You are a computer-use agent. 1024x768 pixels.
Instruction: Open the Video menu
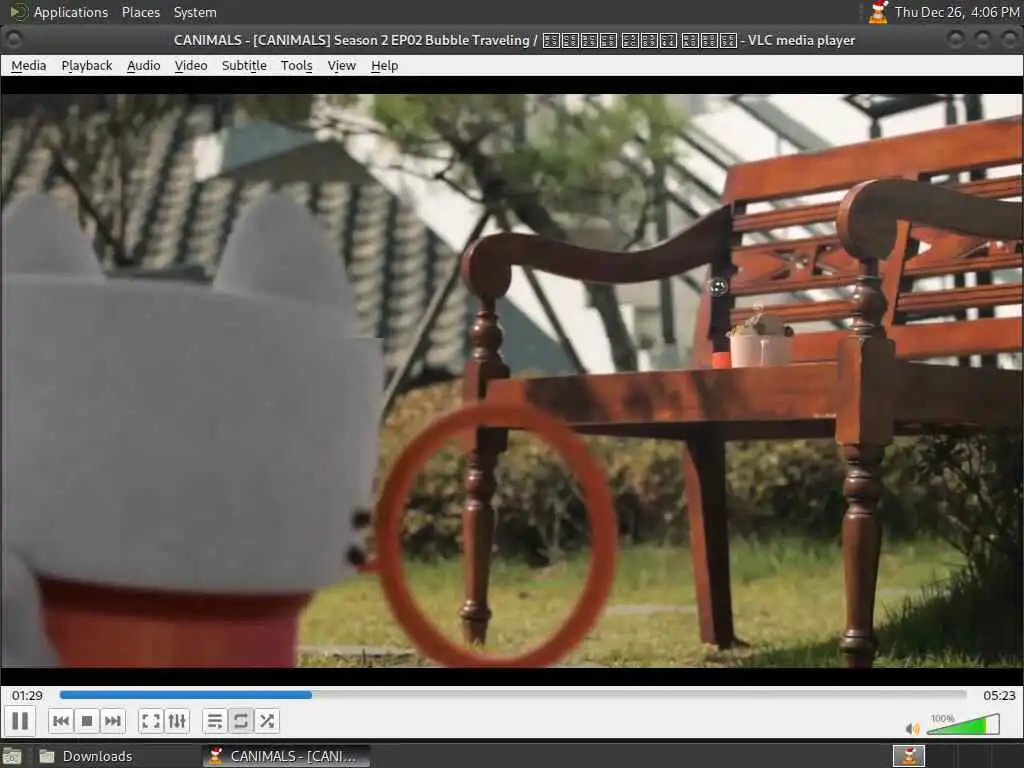click(x=191, y=65)
